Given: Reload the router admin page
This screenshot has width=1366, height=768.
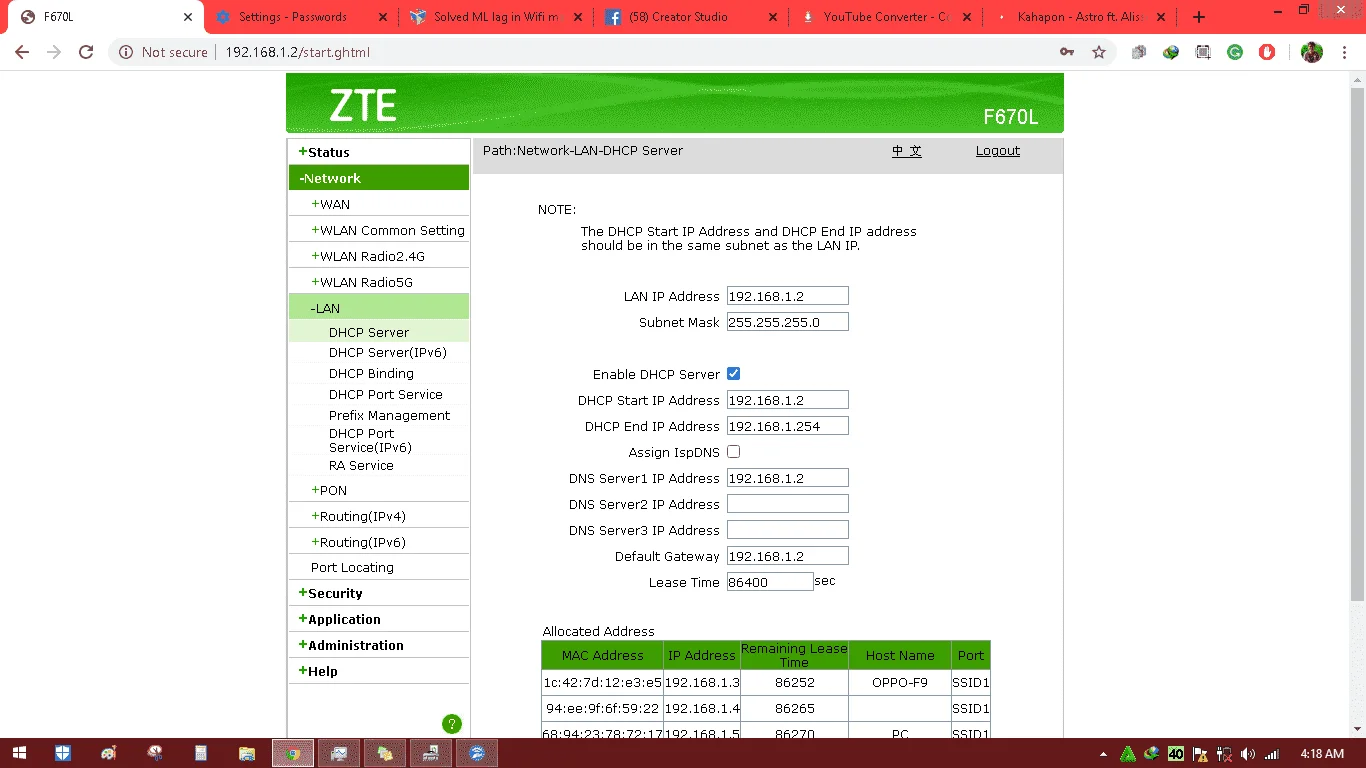Looking at the screenshot, I should point(86,52).
